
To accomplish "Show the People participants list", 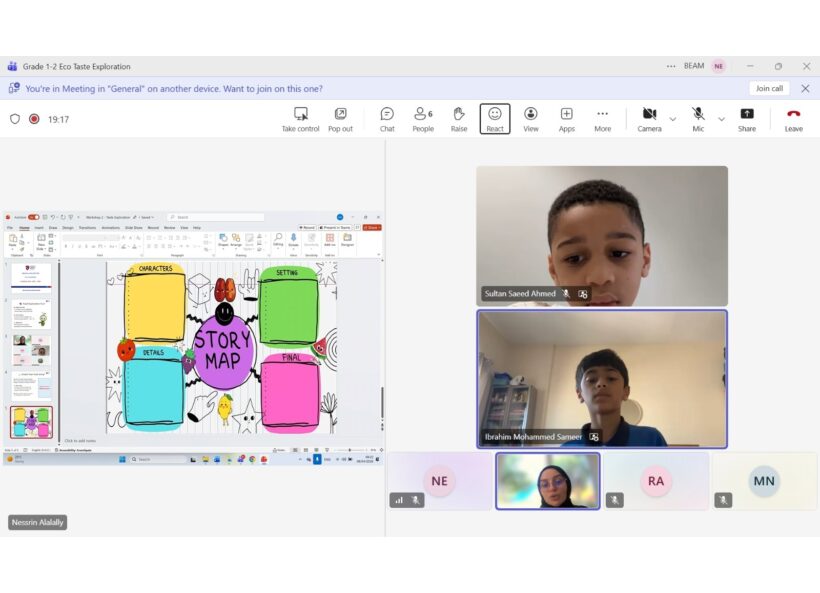I will (423, 118).
